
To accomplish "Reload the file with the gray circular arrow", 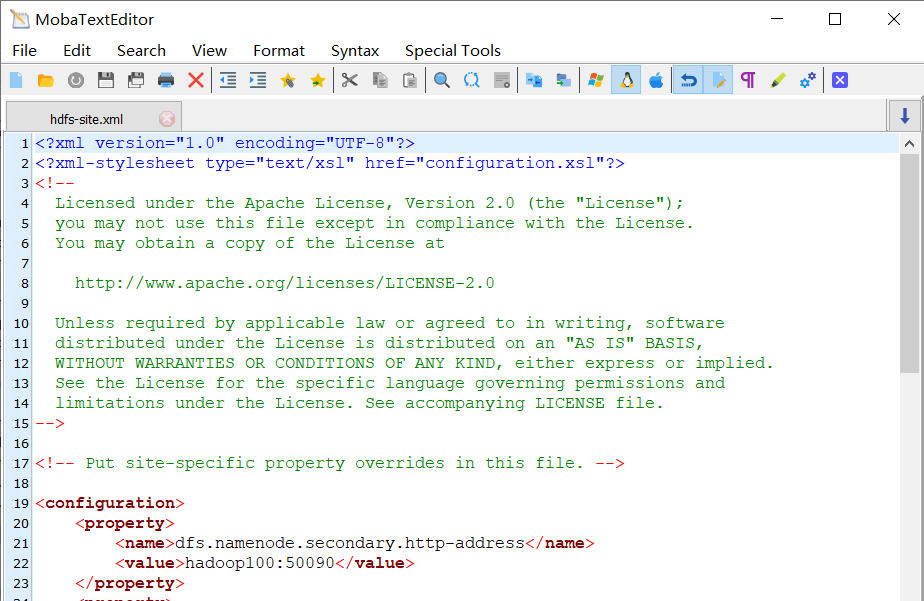I will coord(75,80).
